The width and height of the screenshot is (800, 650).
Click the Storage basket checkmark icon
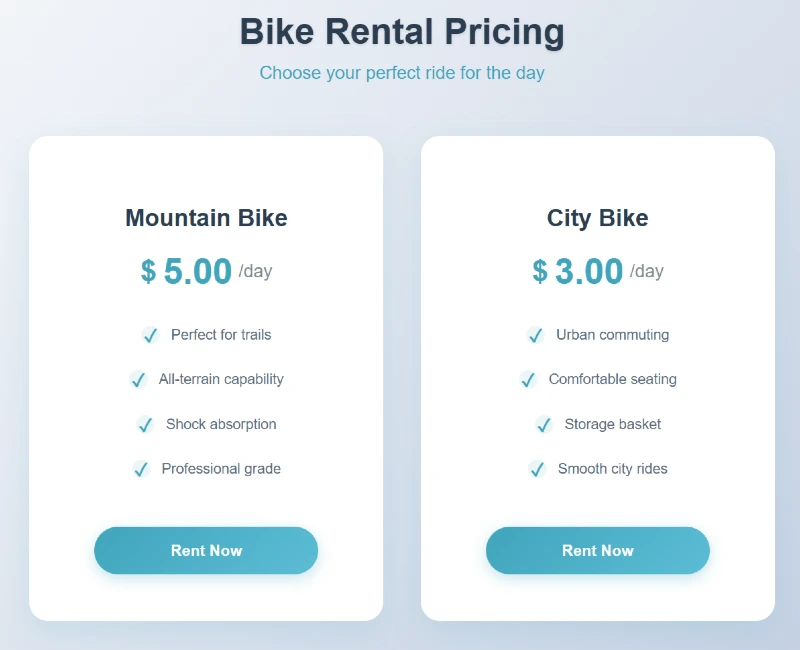(544, 425)
